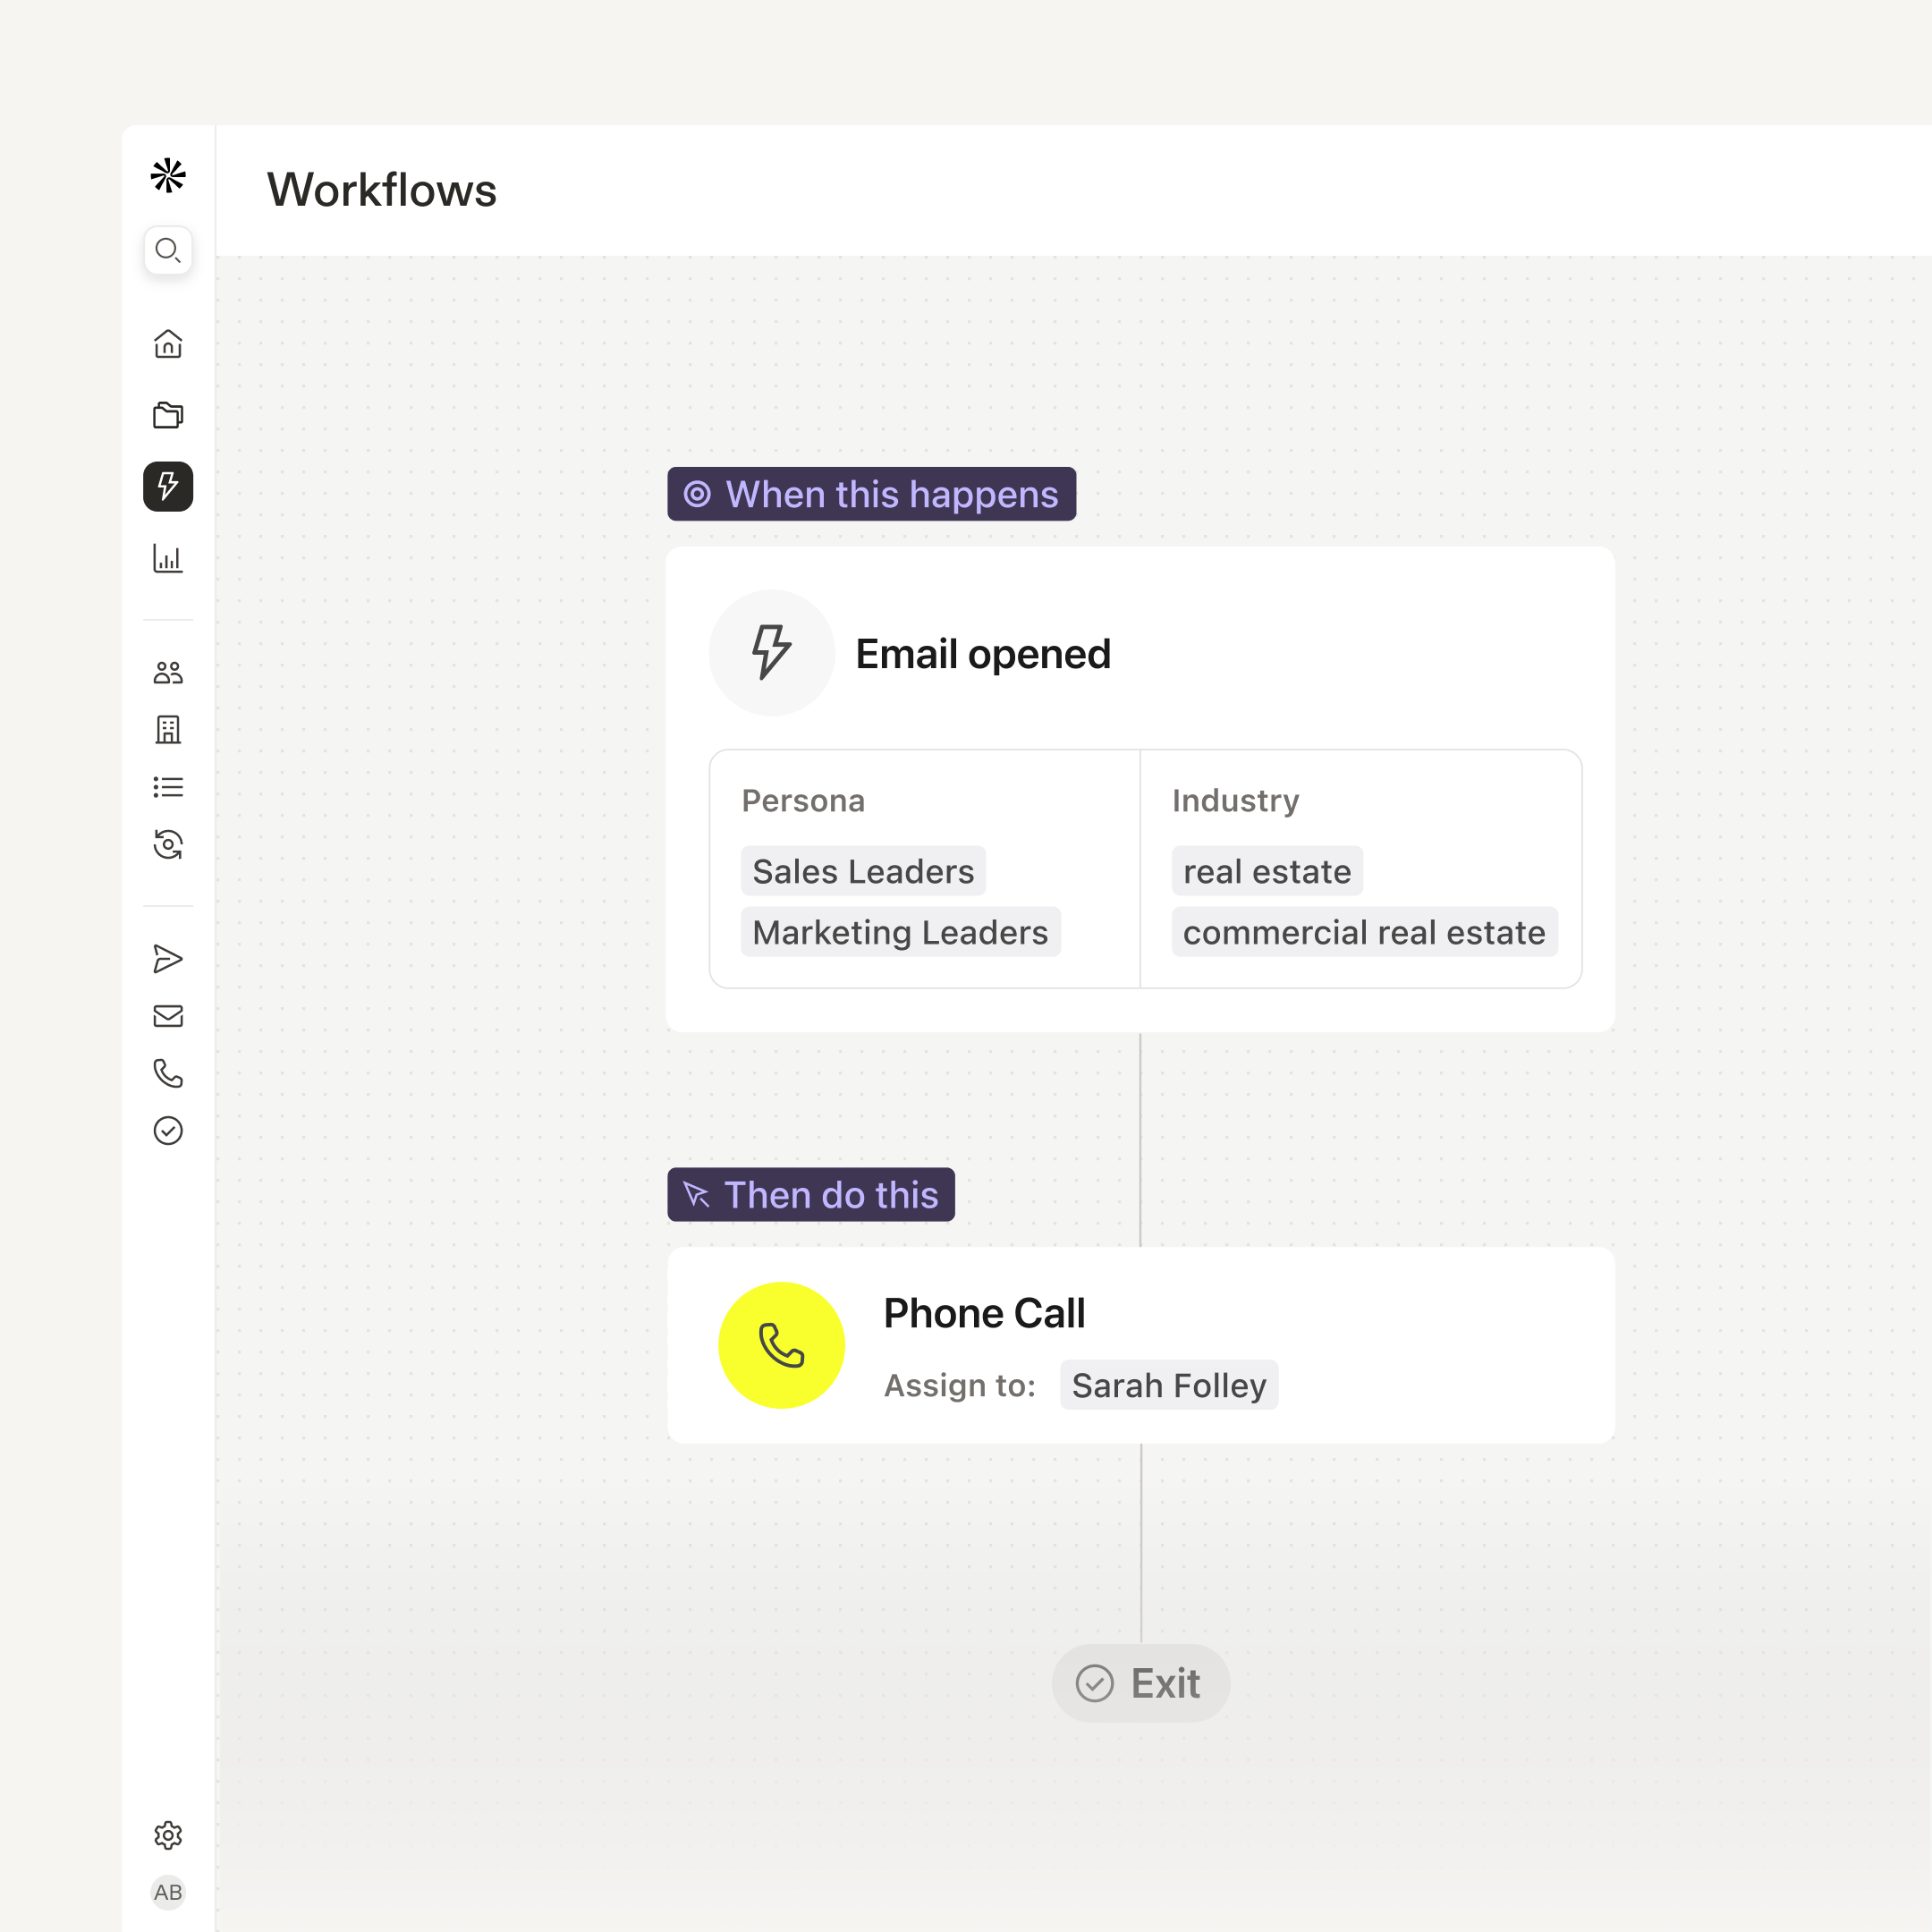
Task: Open the Workflows lightning panel in sidebar
Action: [x=168, y=487]
